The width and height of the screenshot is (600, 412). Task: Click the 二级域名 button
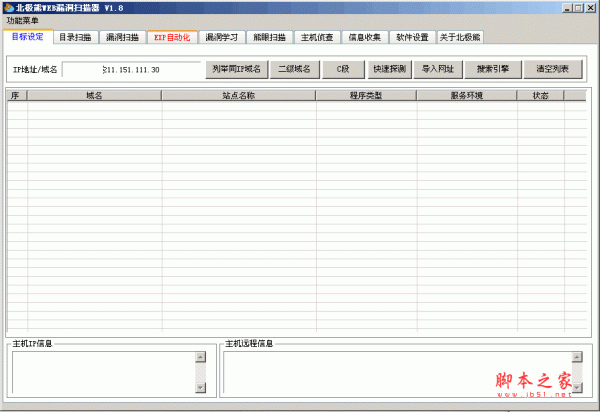[294, 69]
